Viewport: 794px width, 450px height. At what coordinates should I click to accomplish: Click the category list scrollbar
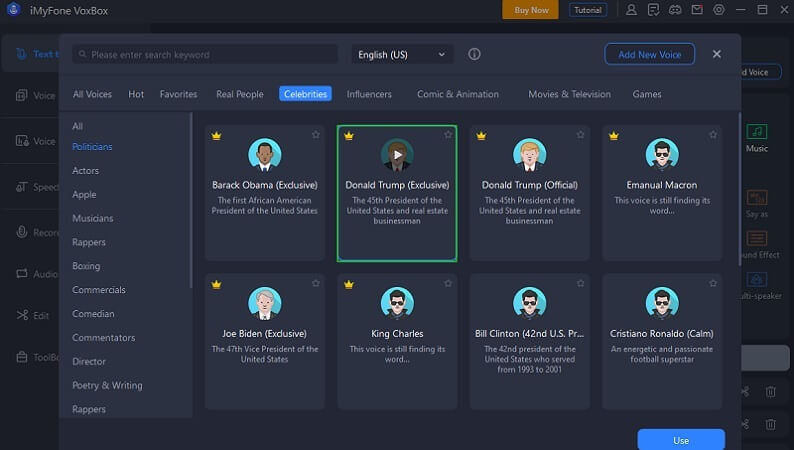tap(191, 200)
